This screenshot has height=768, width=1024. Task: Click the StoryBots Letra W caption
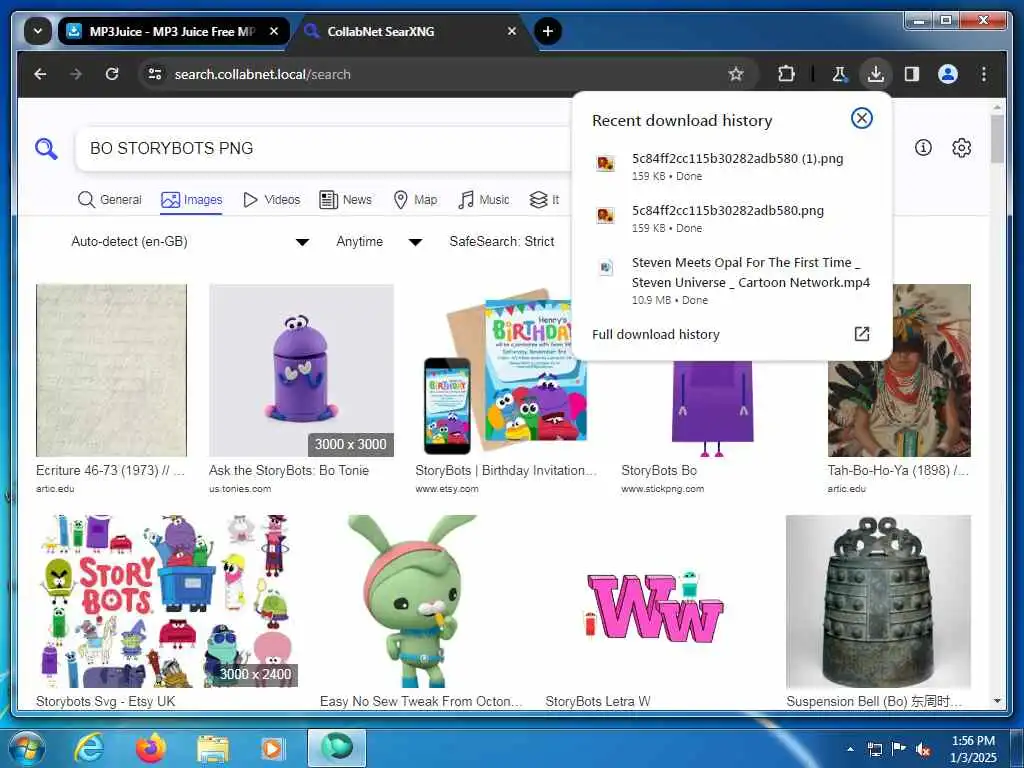[x=598, y=701]
